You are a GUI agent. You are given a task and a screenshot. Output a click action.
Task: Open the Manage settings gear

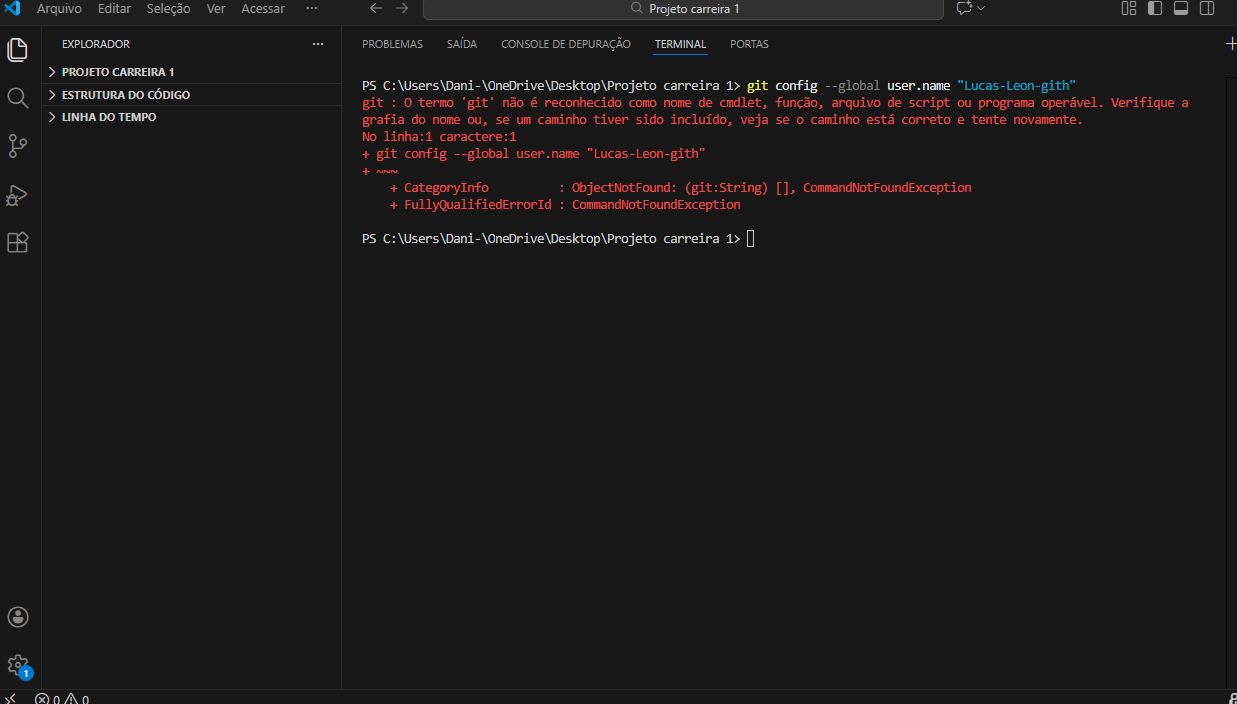17,665
